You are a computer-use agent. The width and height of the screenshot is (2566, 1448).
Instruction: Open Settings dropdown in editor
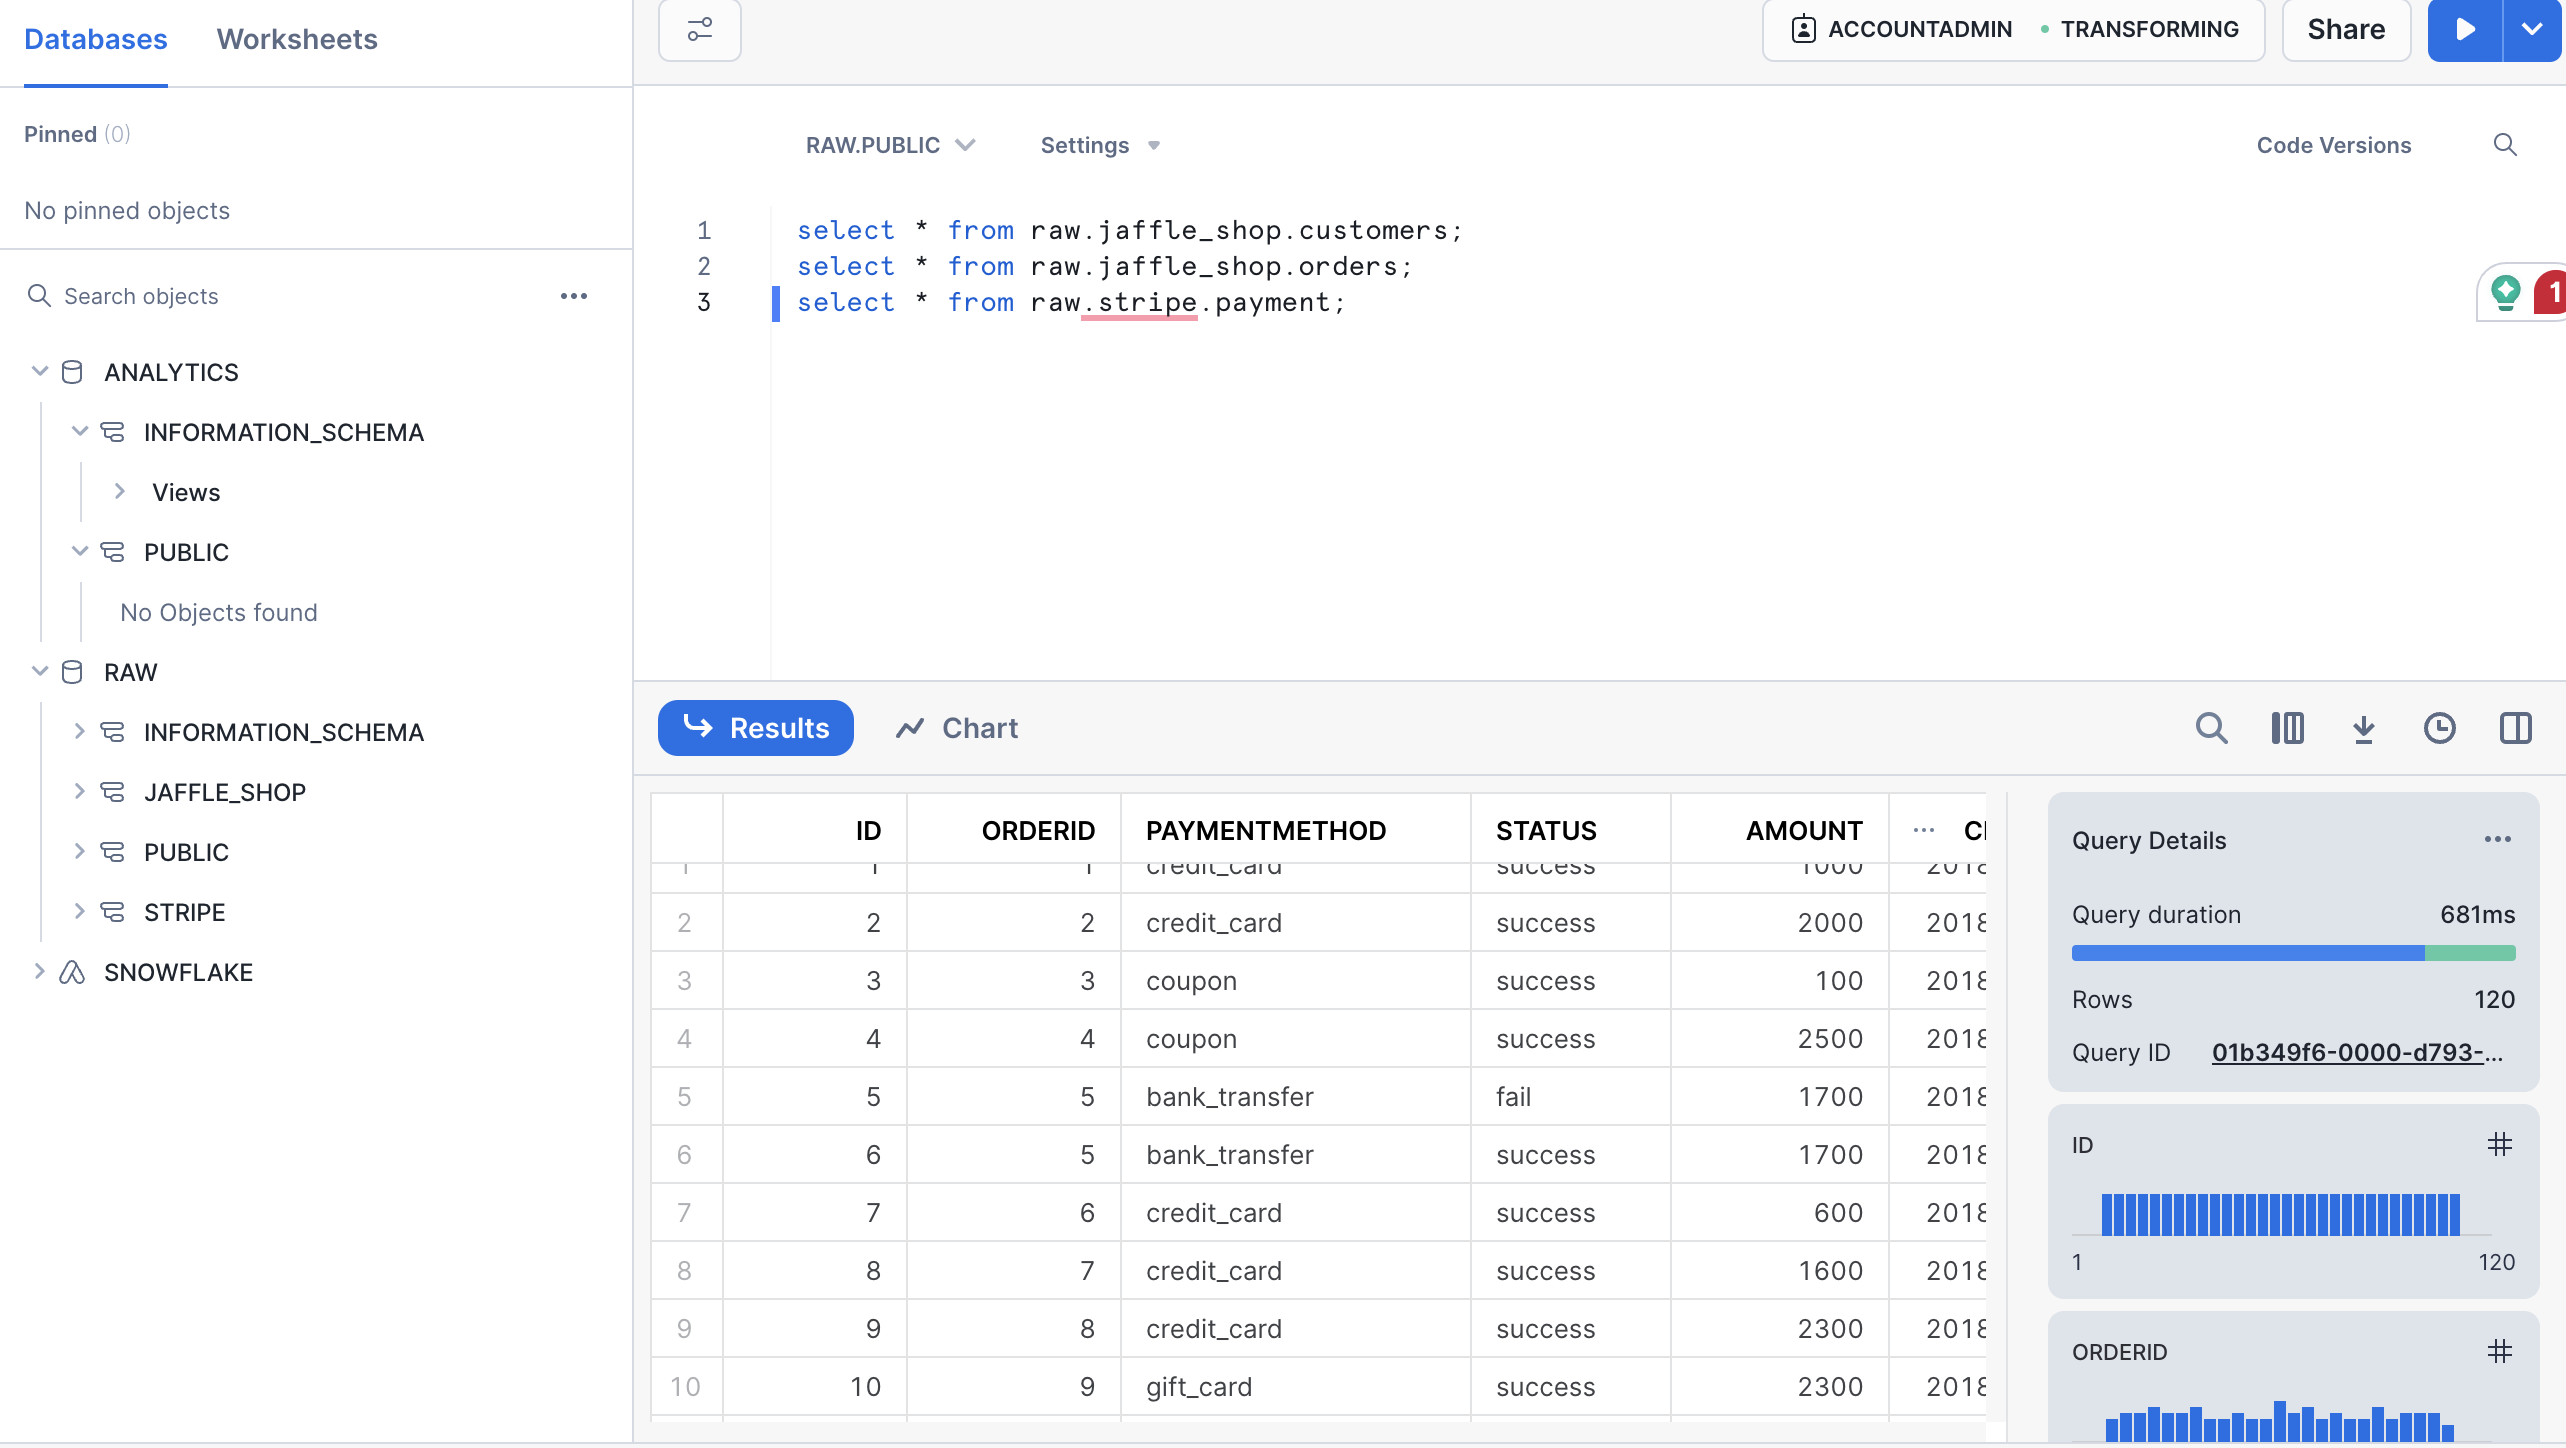pos(1098,144)
